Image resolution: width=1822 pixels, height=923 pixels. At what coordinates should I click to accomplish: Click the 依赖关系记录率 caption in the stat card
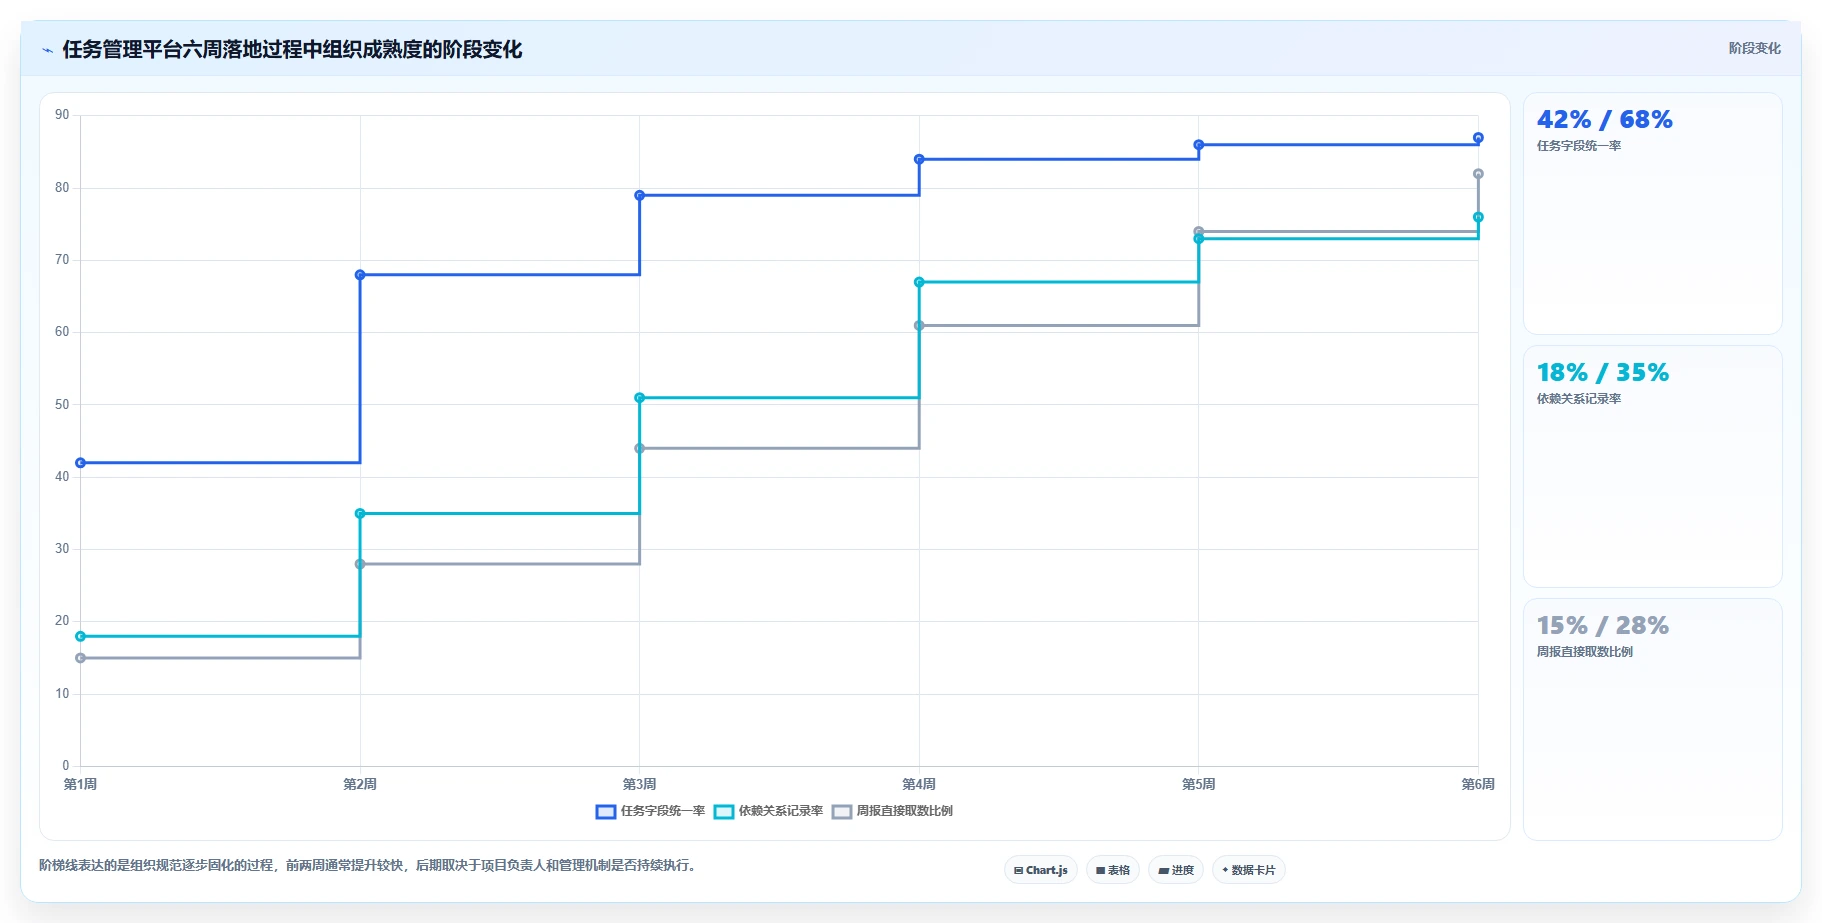(x=1579, y=399)
